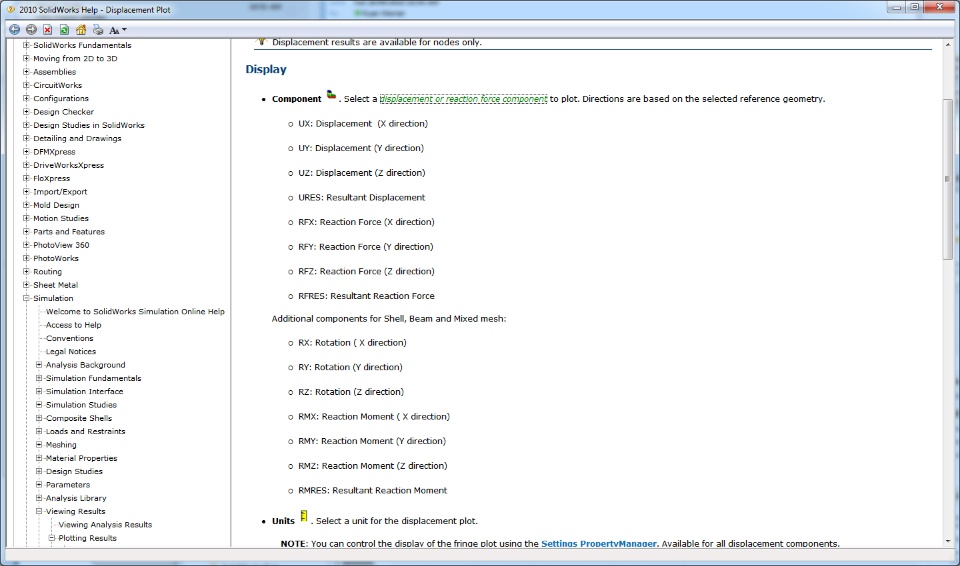Screen dimensions: 960x566
Task: Select Simulation Fundamentals in the tree
Action: tap(94, 379)
